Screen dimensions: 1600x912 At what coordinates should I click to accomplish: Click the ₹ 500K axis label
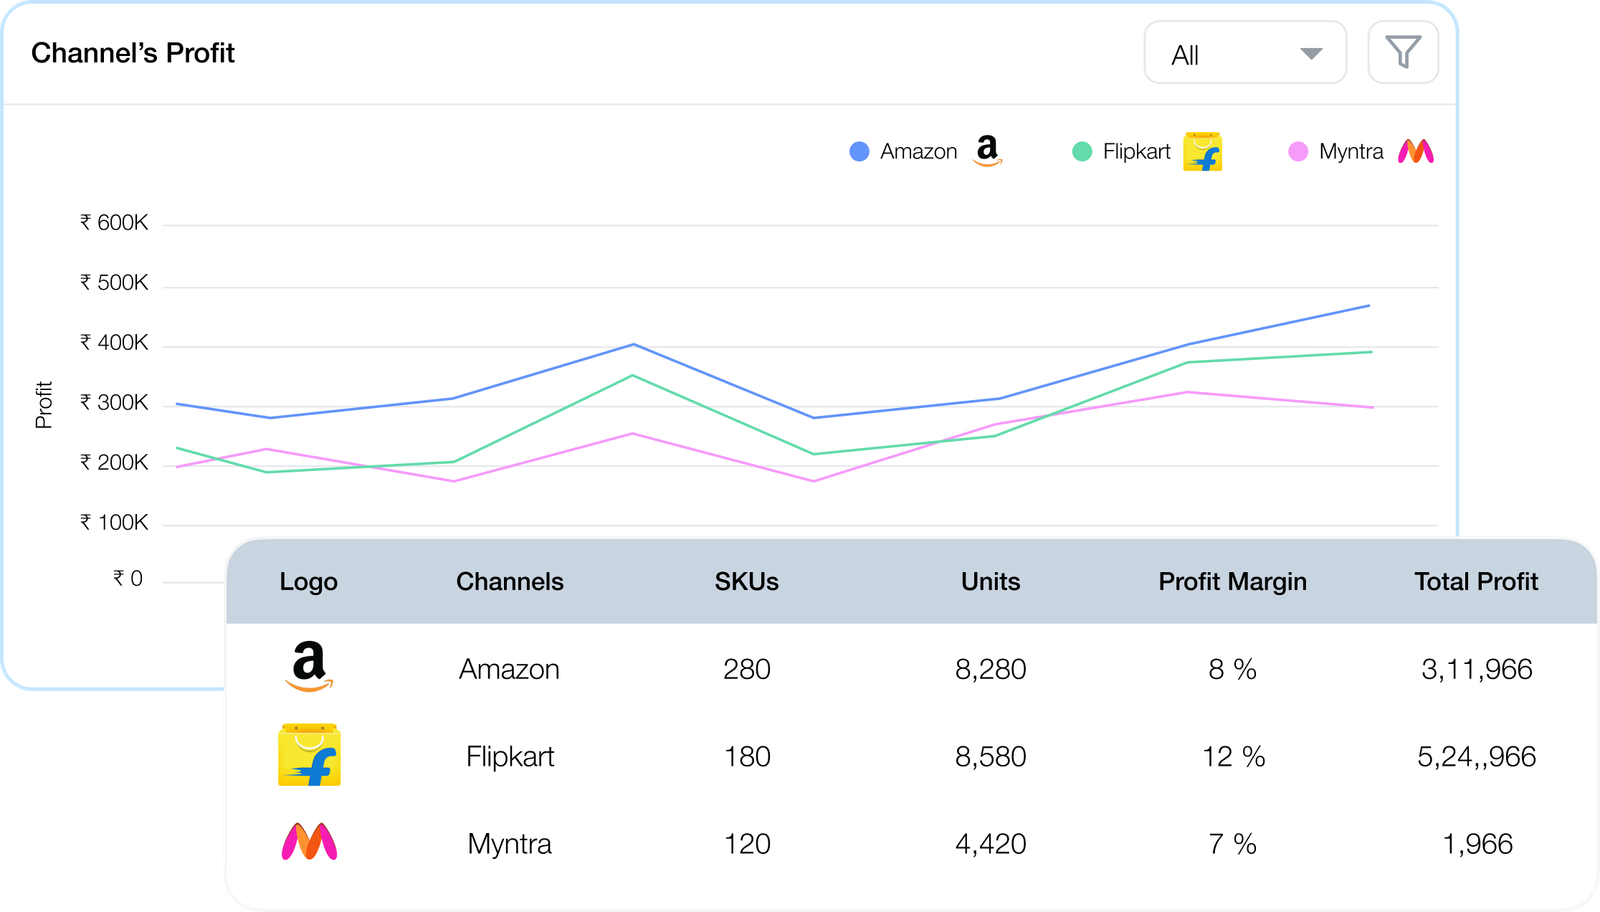tap(114, 282)
